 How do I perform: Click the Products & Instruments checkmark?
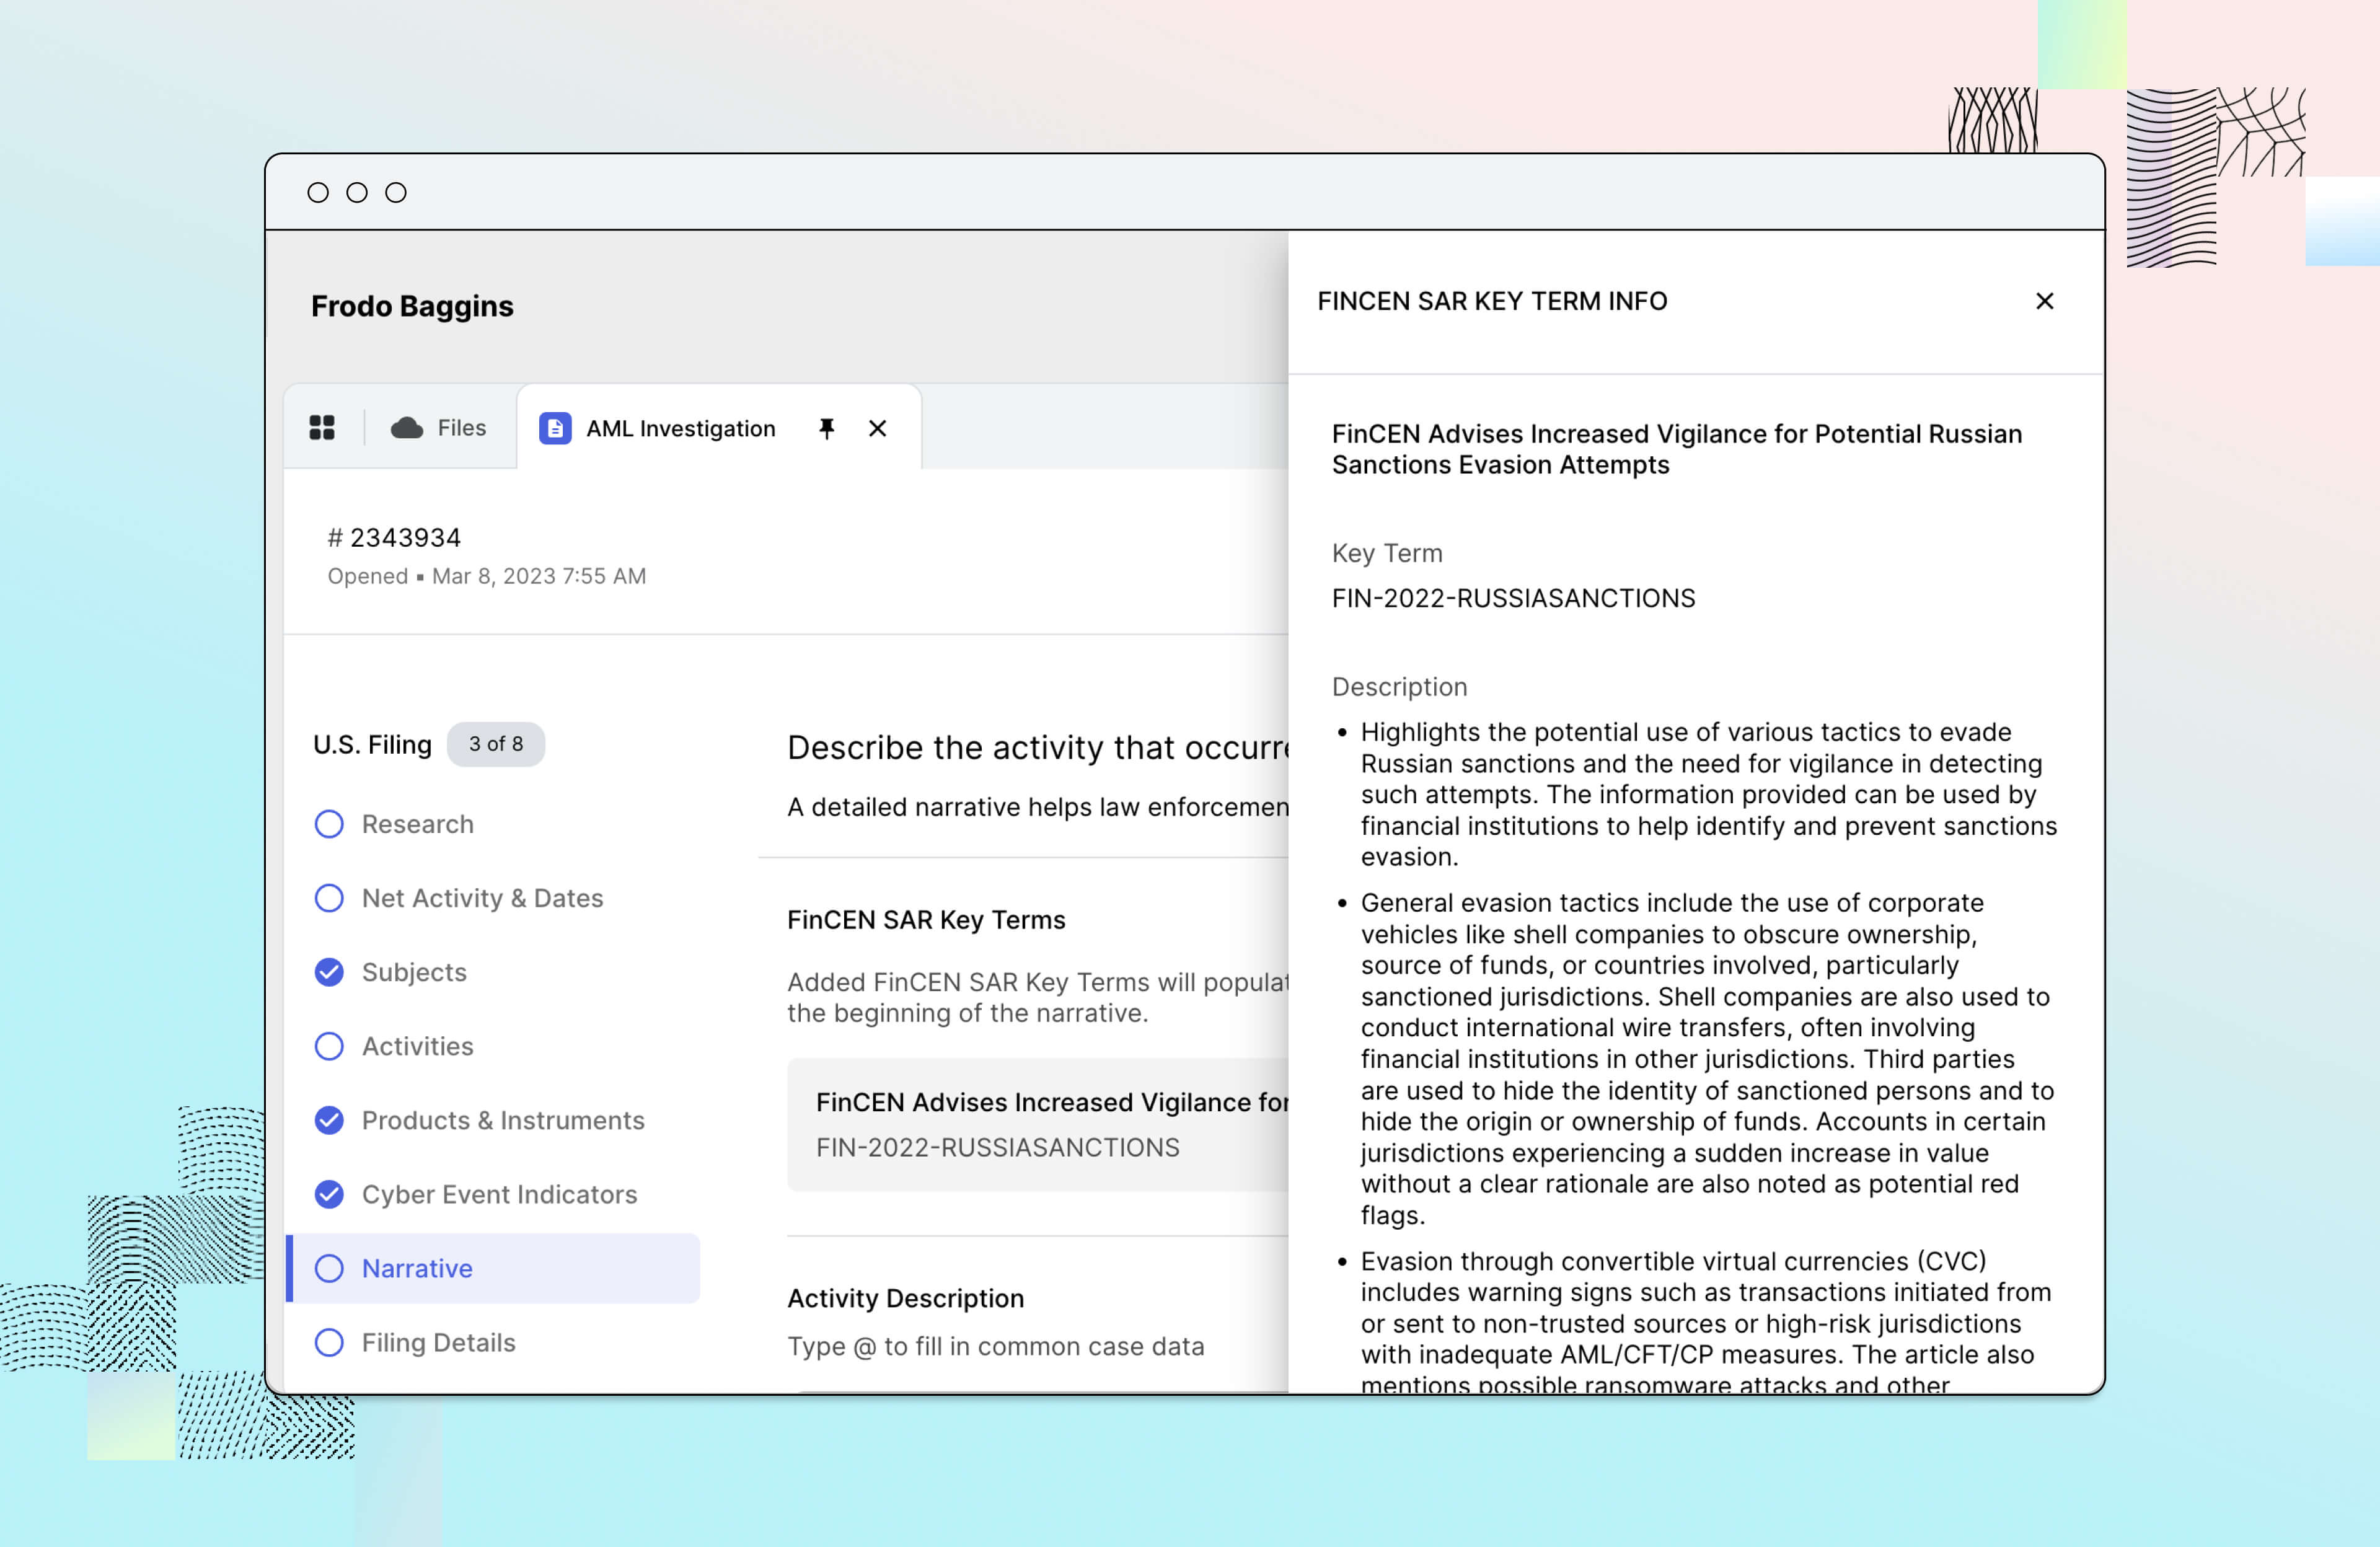[x=329, y=1120]
